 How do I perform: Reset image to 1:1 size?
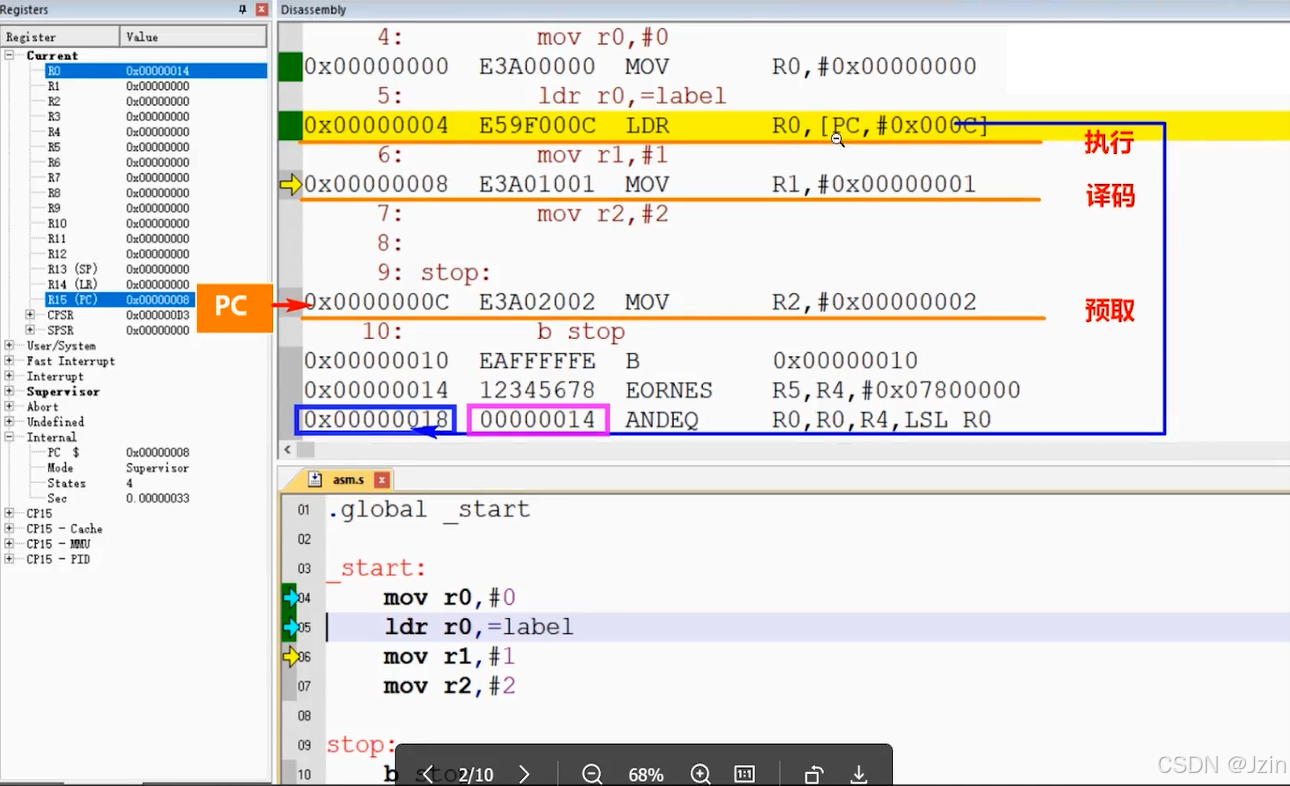(x=744, y=774)
